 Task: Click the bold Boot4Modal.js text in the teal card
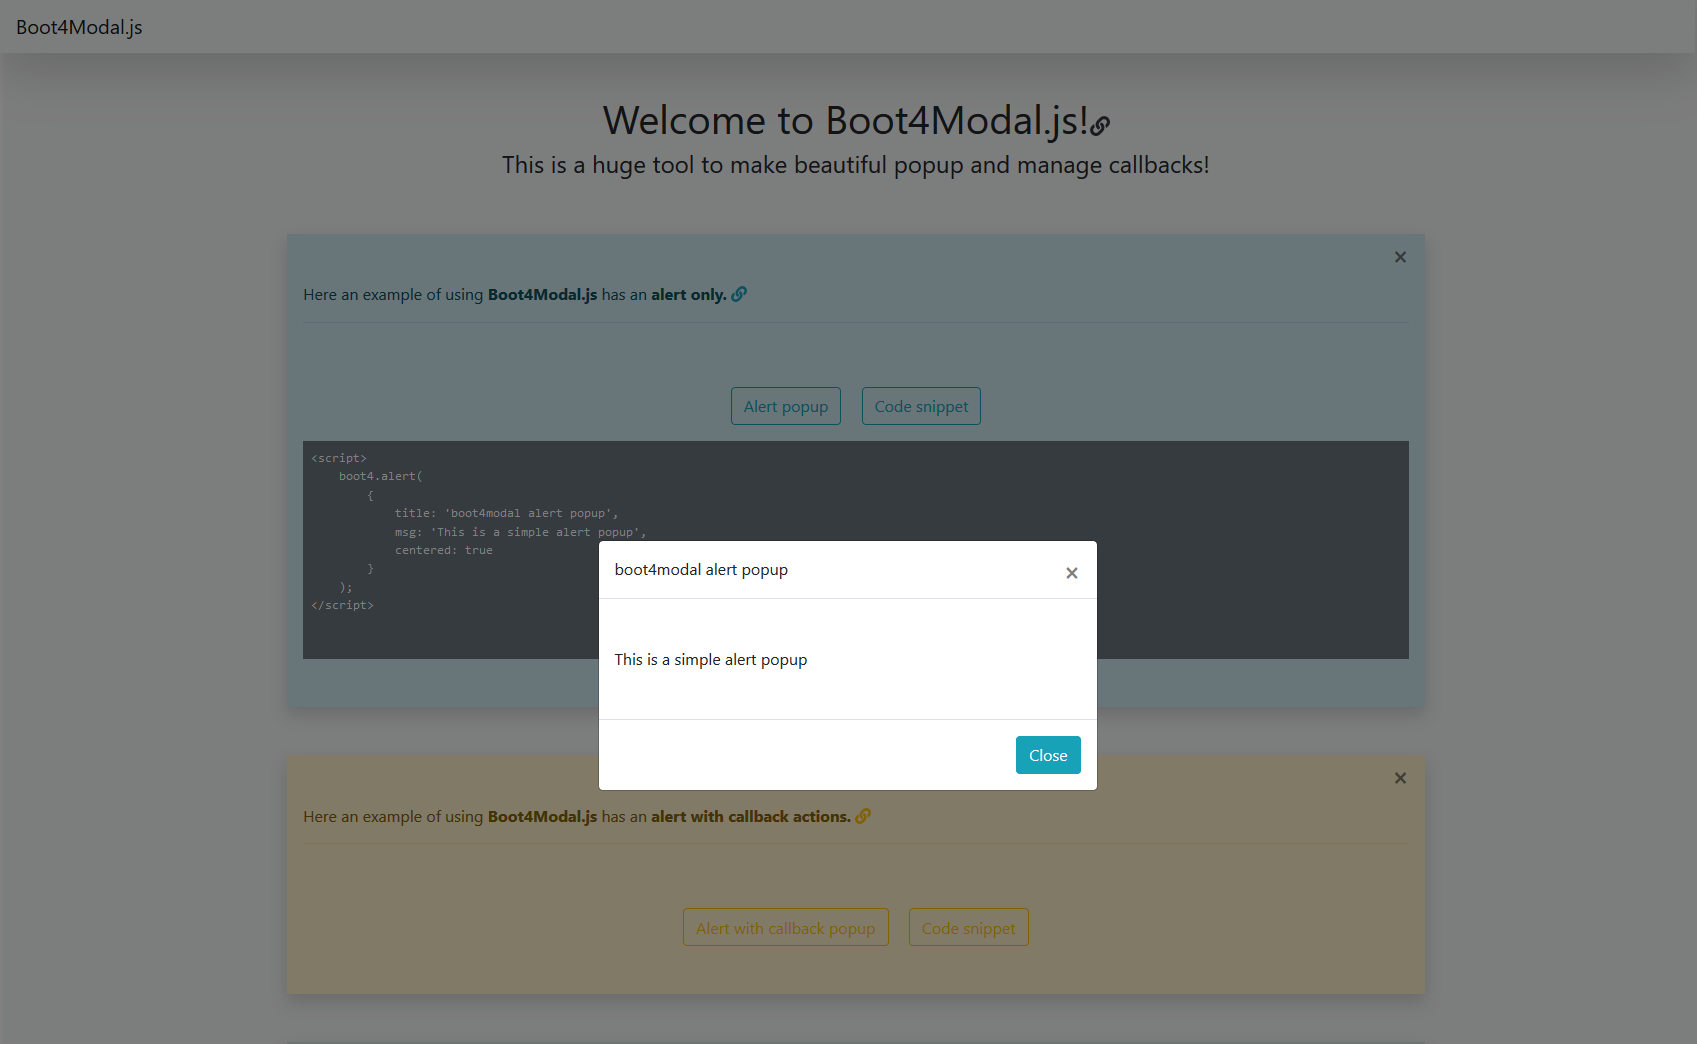(x=542, y=293)
